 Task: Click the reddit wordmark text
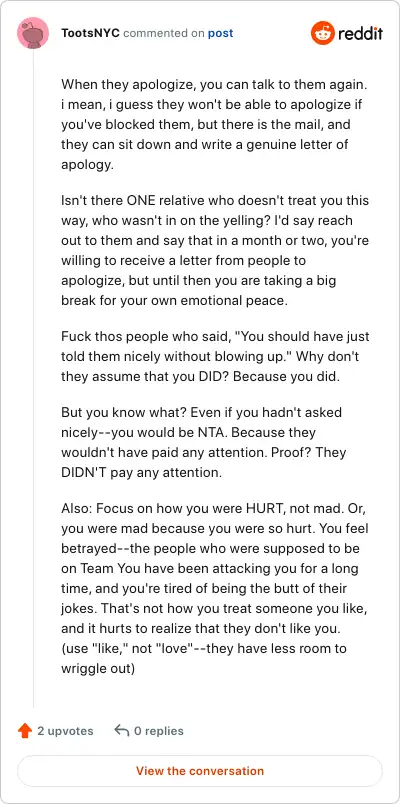[360, 34]
